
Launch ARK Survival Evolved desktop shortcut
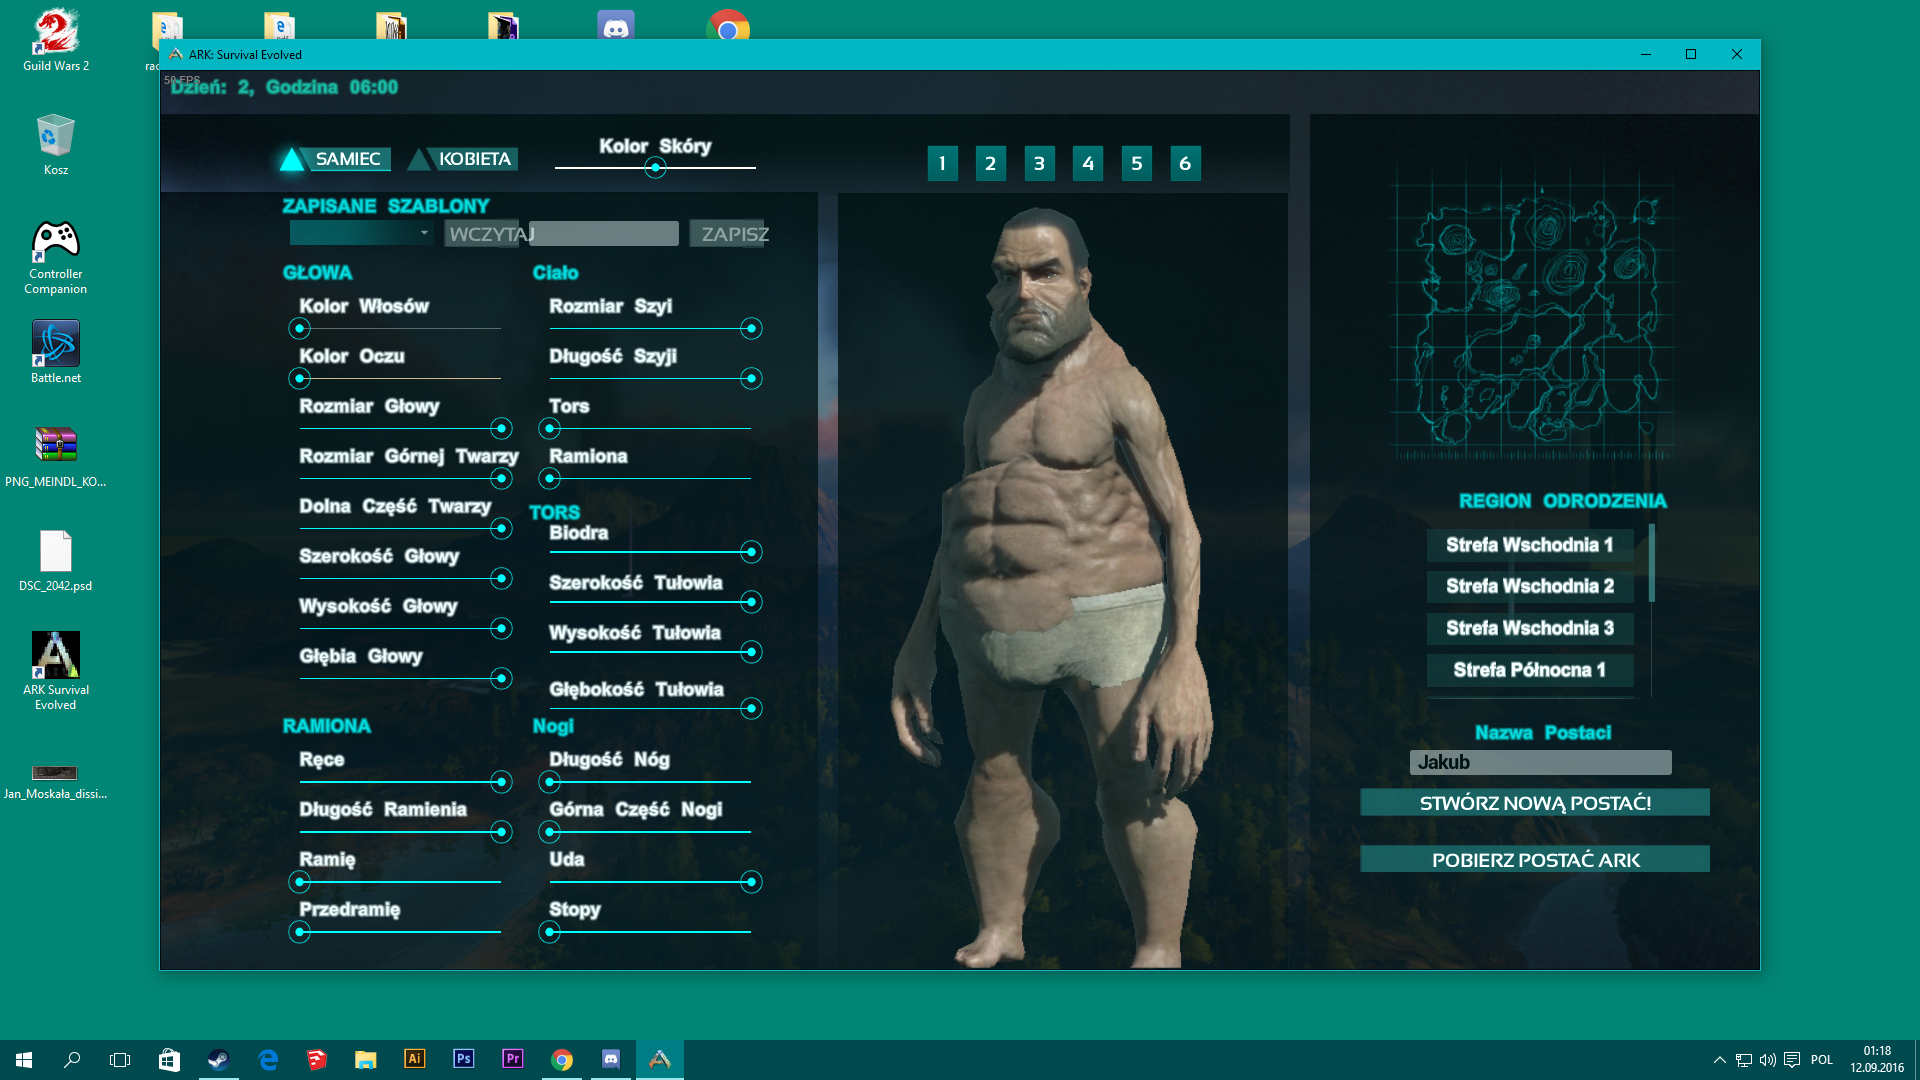coord(56,670)
